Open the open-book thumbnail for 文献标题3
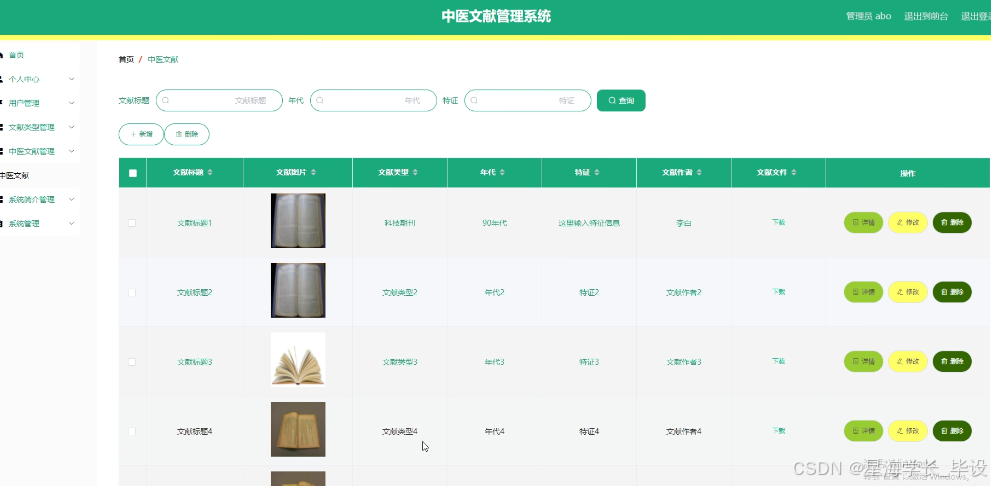The height and width of the screenshot is (486, 991). (298, 360)
